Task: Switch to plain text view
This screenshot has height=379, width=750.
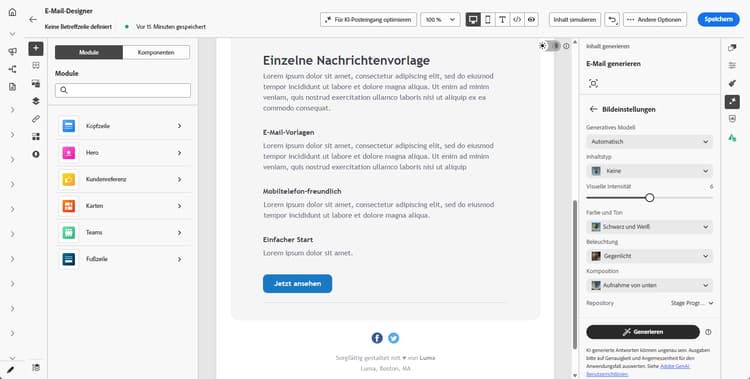Action: point(502,20)
